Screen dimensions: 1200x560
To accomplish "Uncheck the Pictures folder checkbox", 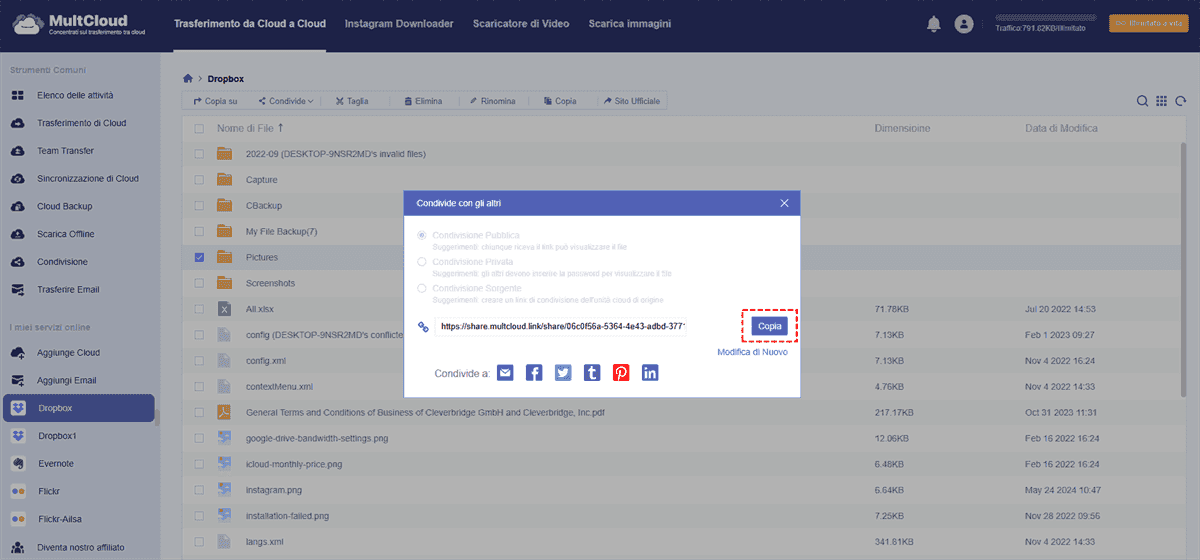I will [199, 257].
